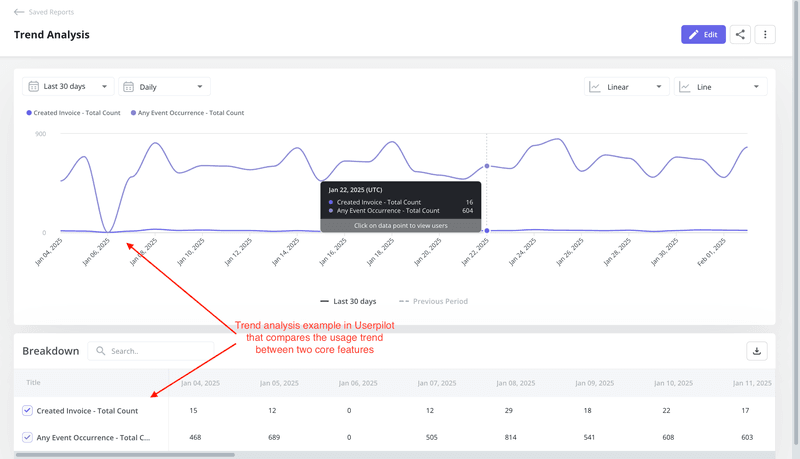
Task: Uncheck Created Invoice - Total Count row
Action: pos(27,410)
